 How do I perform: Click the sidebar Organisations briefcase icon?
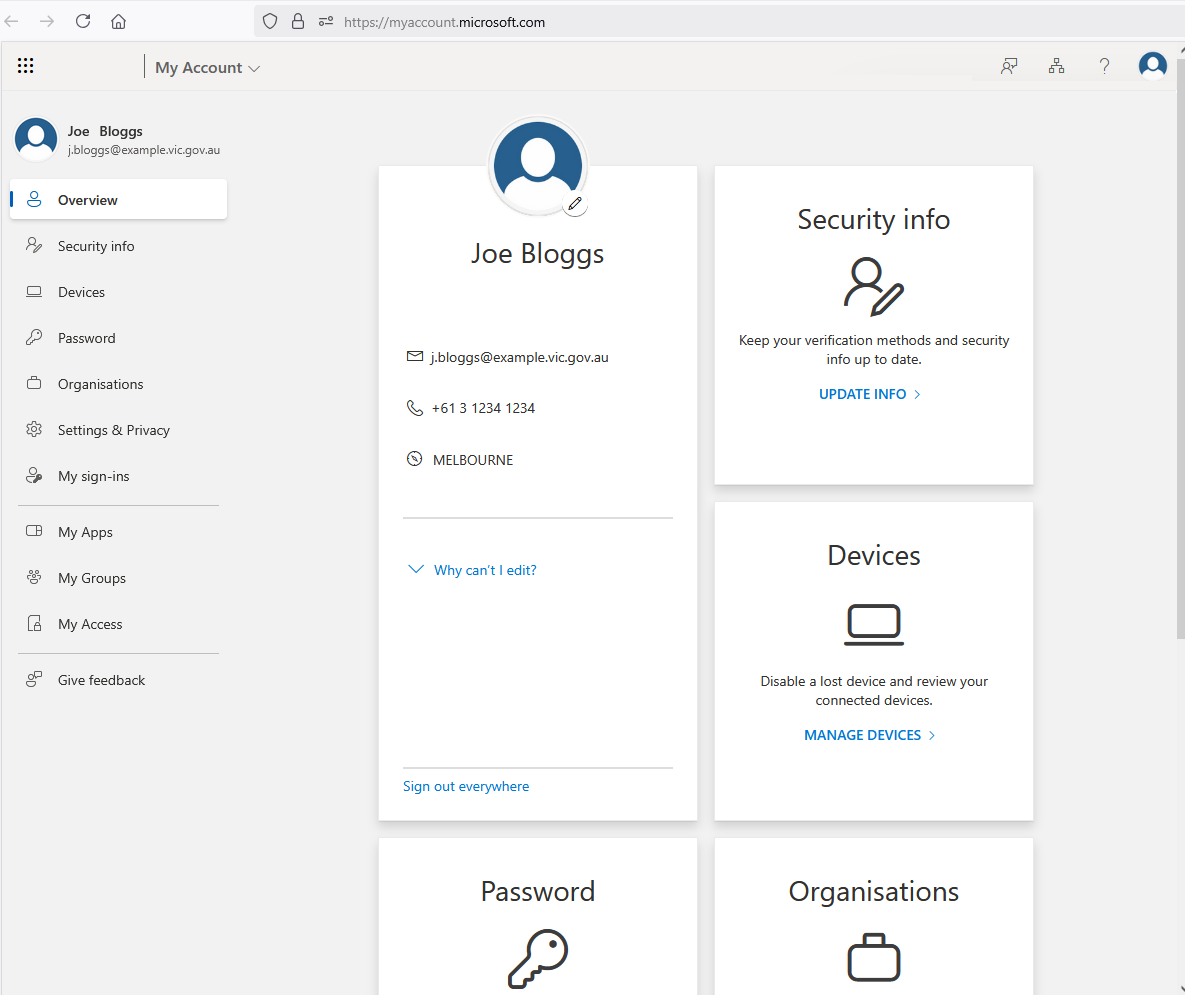coord(34,383)
